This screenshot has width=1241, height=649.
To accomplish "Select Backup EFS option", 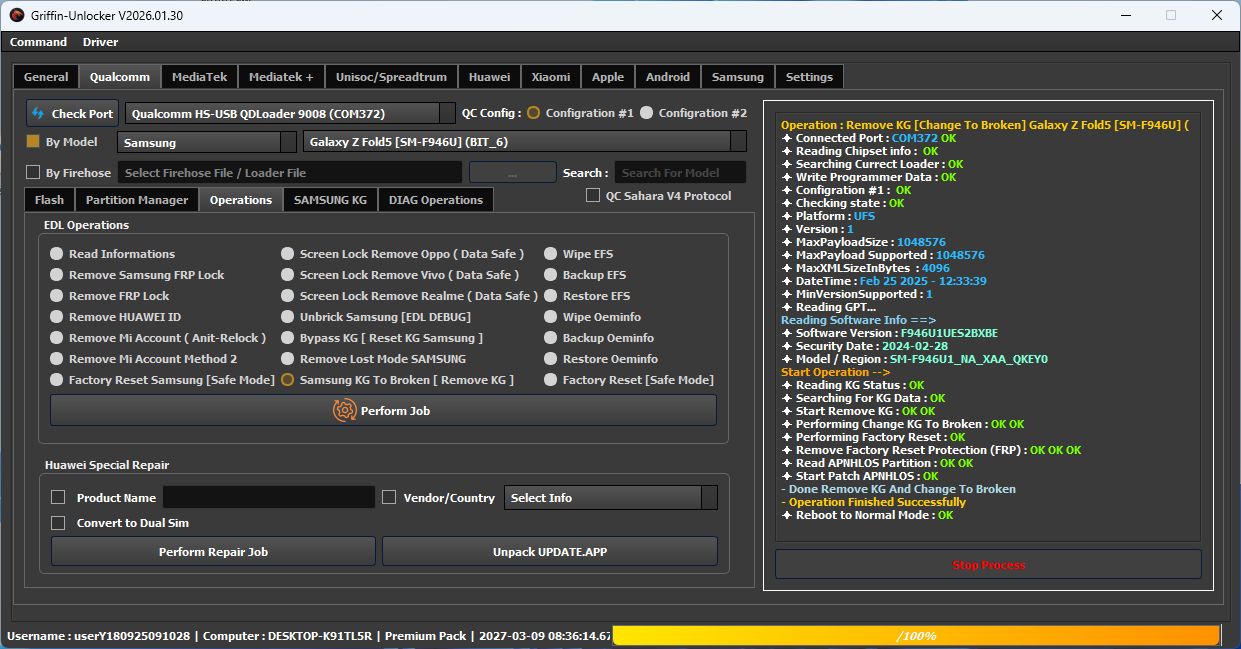I will (551, 275).
